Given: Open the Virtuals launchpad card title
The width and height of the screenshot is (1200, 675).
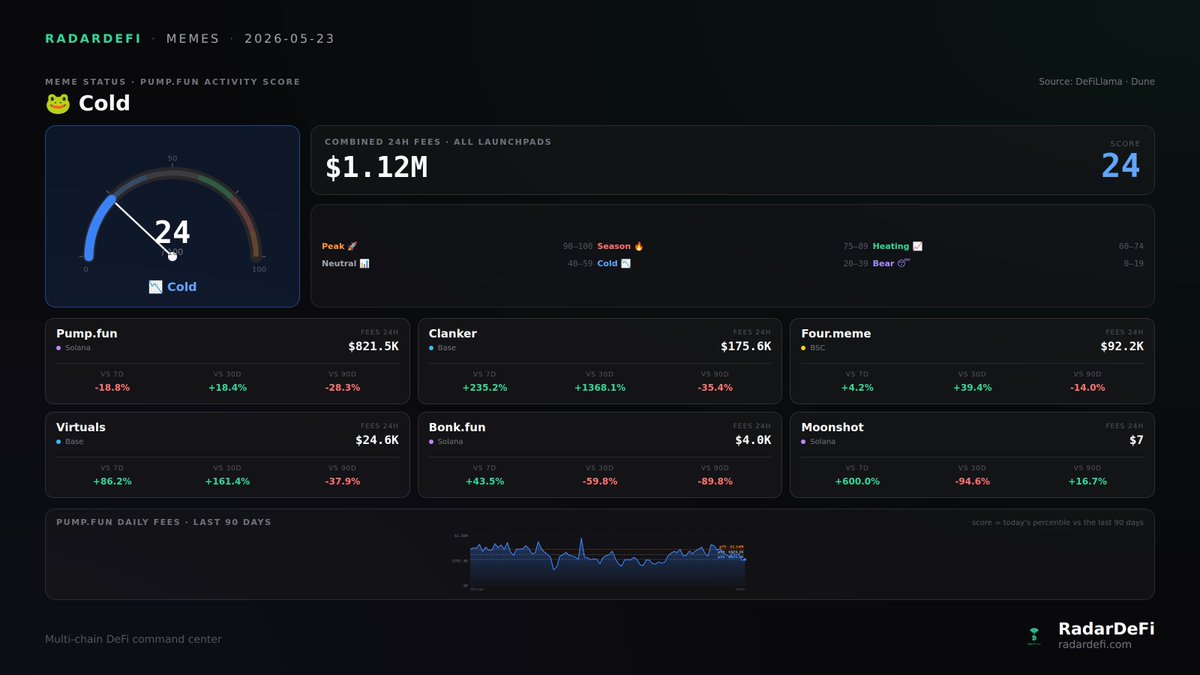Looking at the screenshot, I should tap(80, 427).
